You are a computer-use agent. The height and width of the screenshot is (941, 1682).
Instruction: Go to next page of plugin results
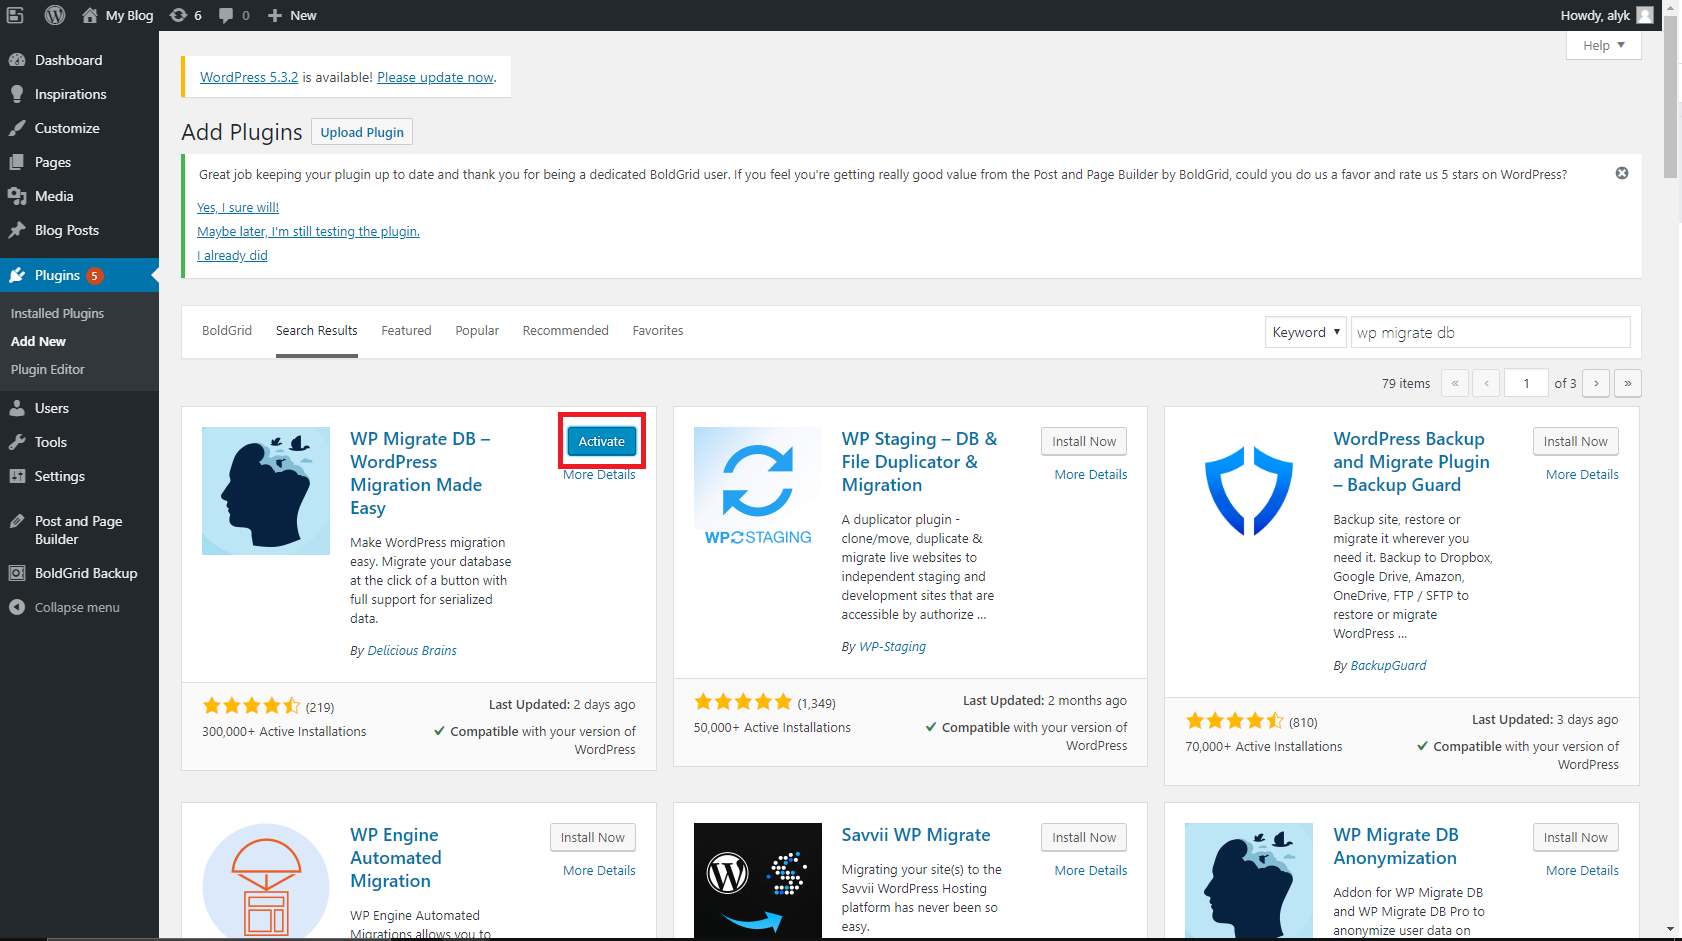point(1596,383)
